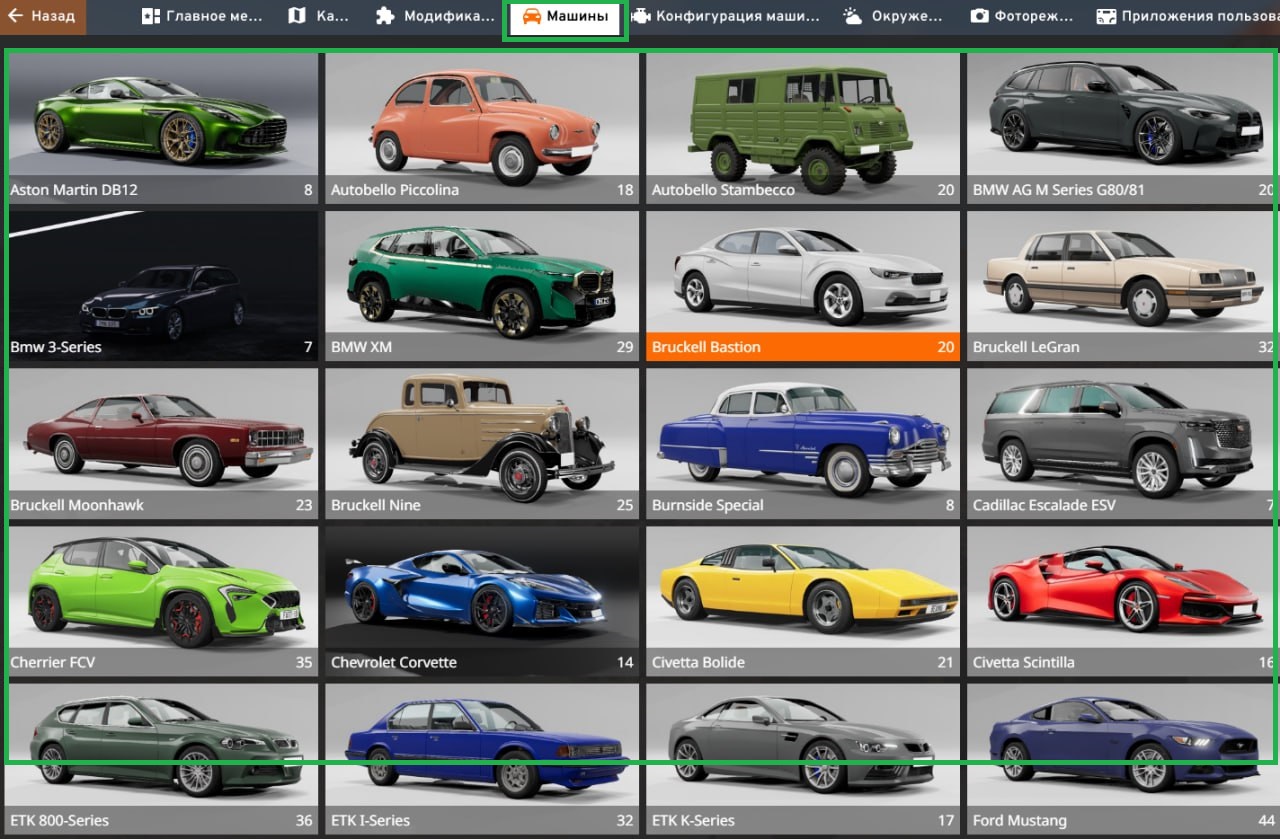Select the Cadillac Escalade ESV
Viewport: 1280px width, 839px height.
(1123, 444)
